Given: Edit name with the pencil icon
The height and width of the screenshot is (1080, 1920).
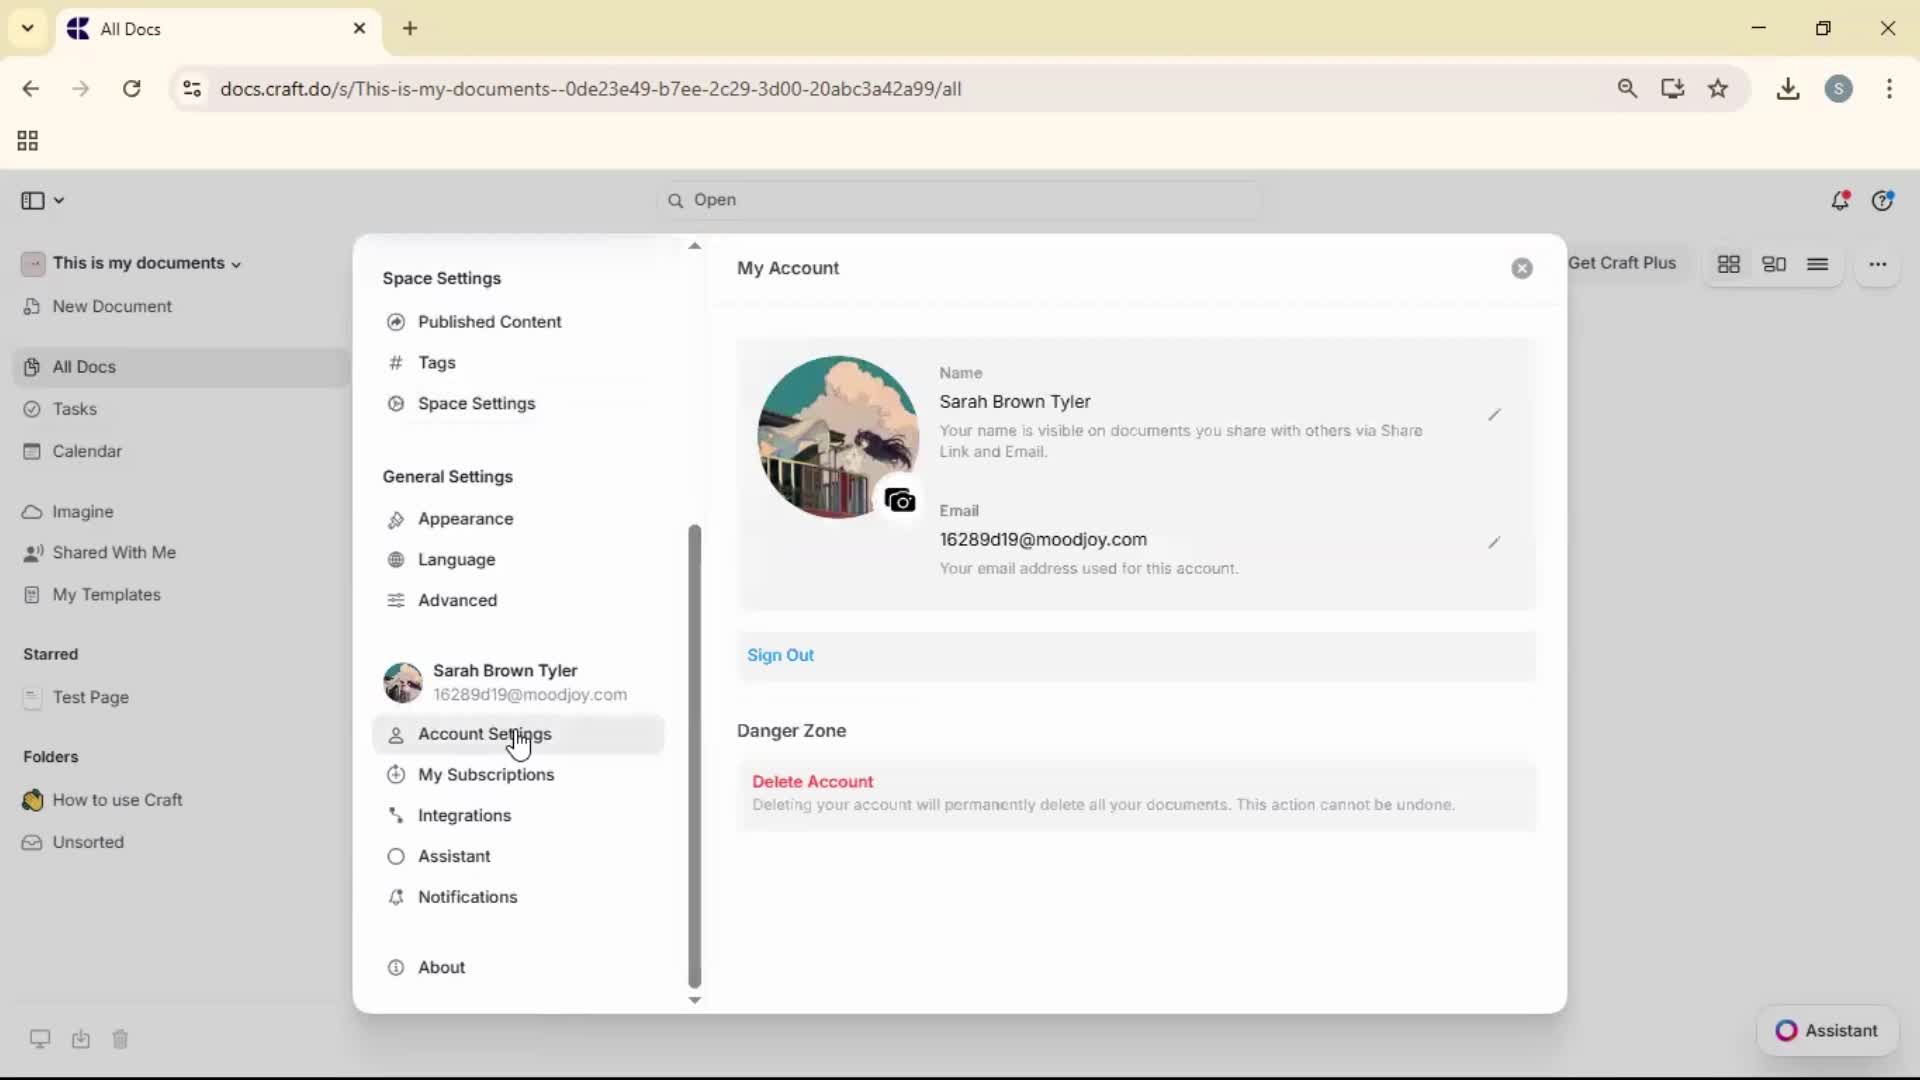Looking at the screenshot, I should (1494, 415).
